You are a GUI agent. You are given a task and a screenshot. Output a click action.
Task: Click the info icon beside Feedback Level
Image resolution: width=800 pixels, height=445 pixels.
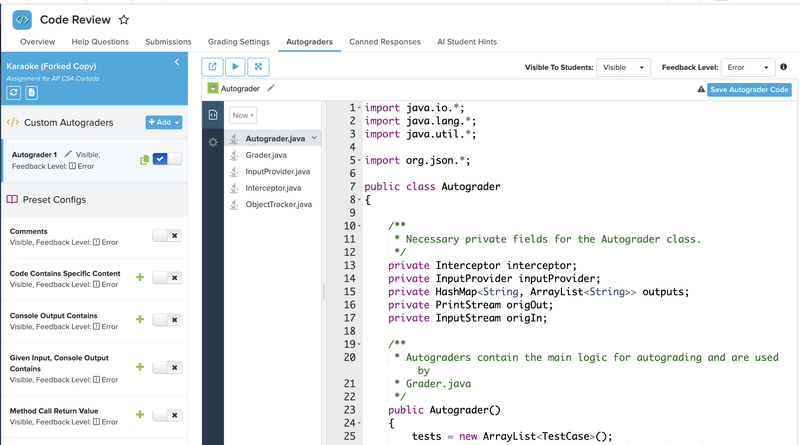(783, 67)
